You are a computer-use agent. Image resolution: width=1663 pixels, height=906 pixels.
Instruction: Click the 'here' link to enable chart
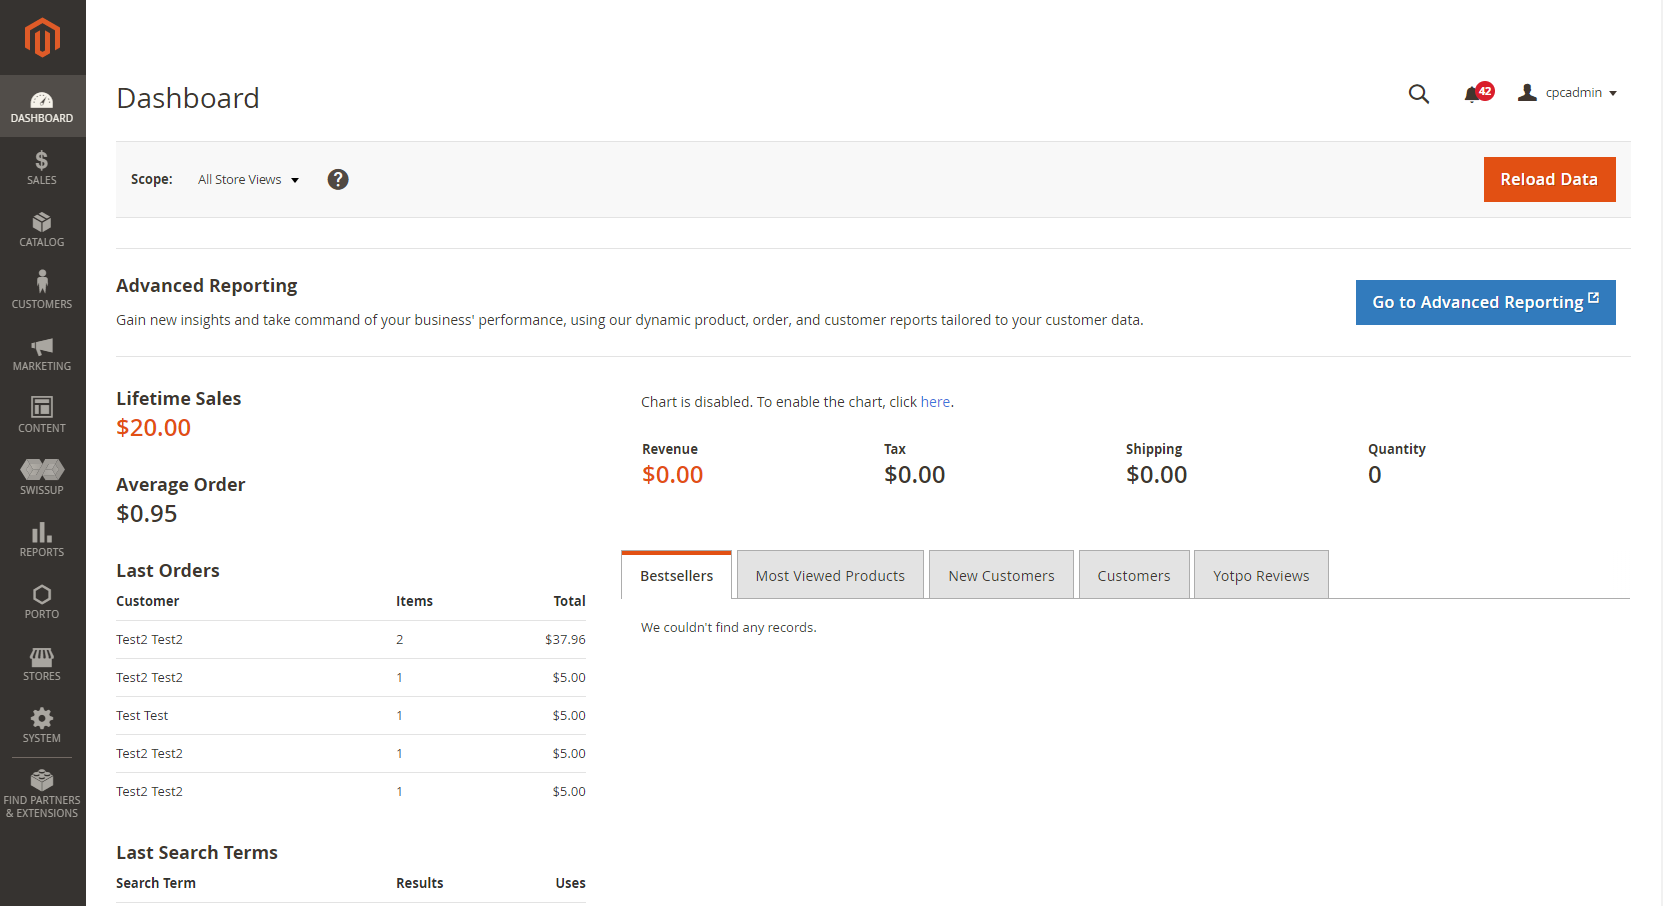(x=935, y=402)
